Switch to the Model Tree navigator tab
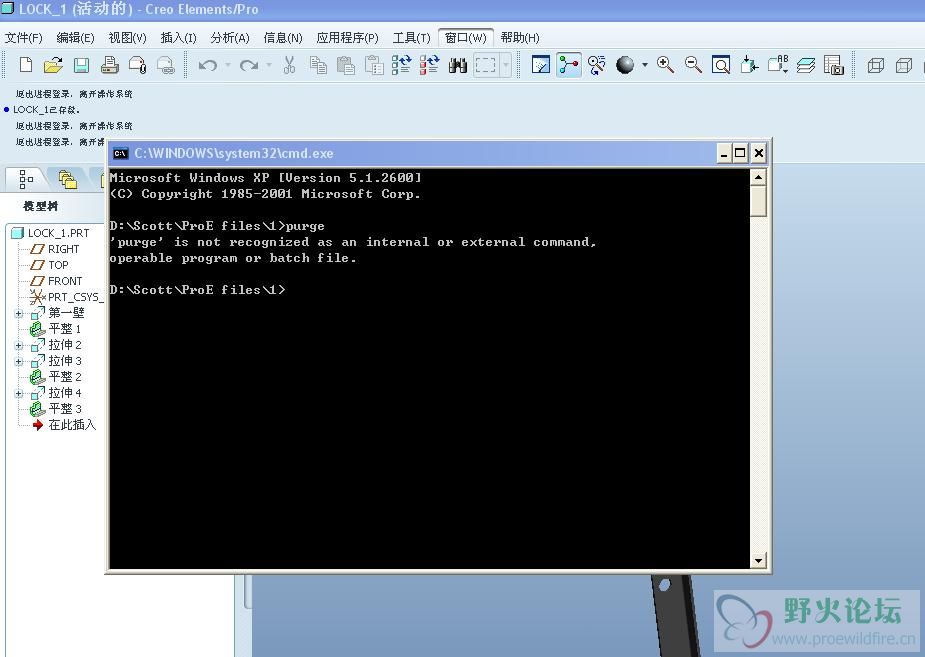This screenshot has width=925, height=657. click(x=26, y=179)
